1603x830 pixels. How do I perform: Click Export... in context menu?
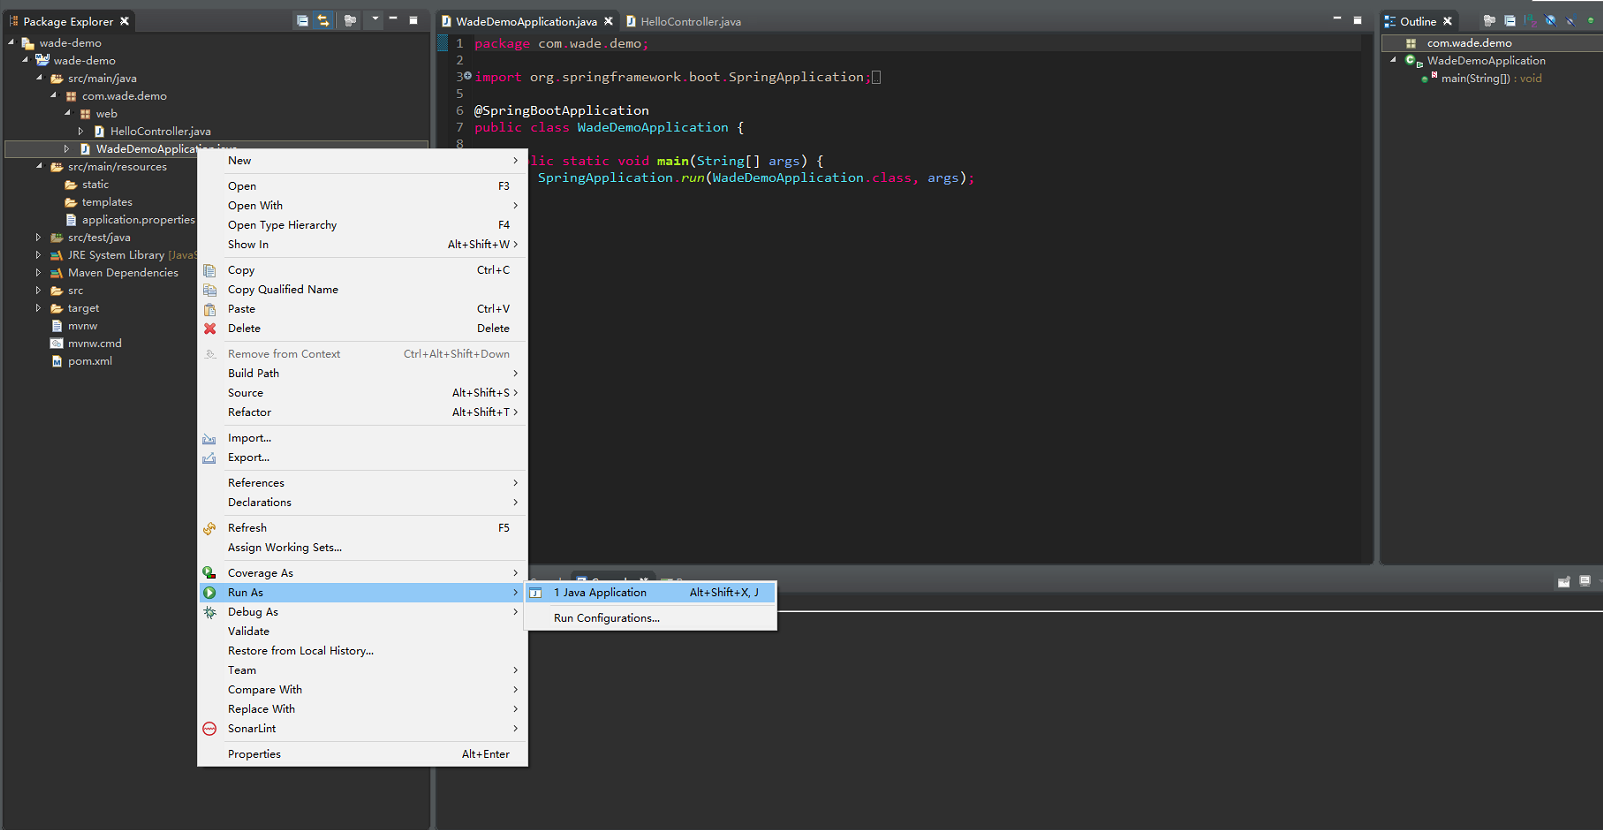click(362, 457)
